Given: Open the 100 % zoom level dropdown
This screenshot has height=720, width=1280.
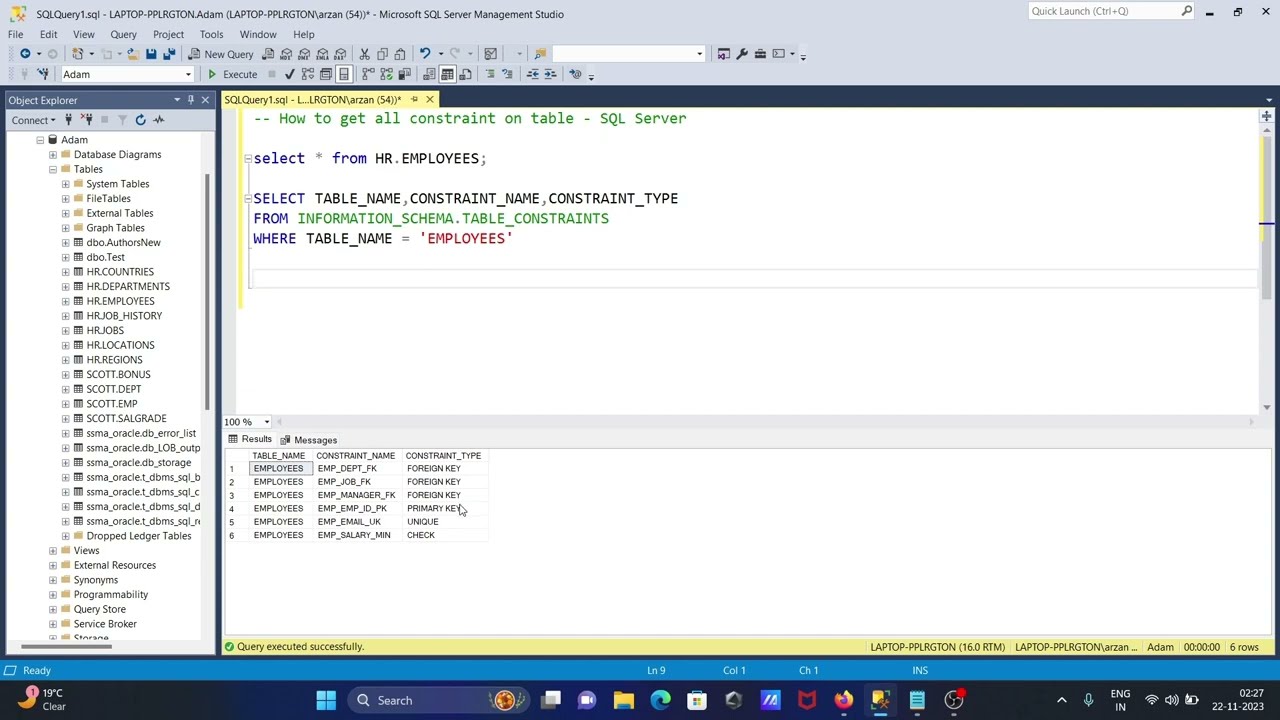Looking at the screenshot, I should click(x=266, y=422).
